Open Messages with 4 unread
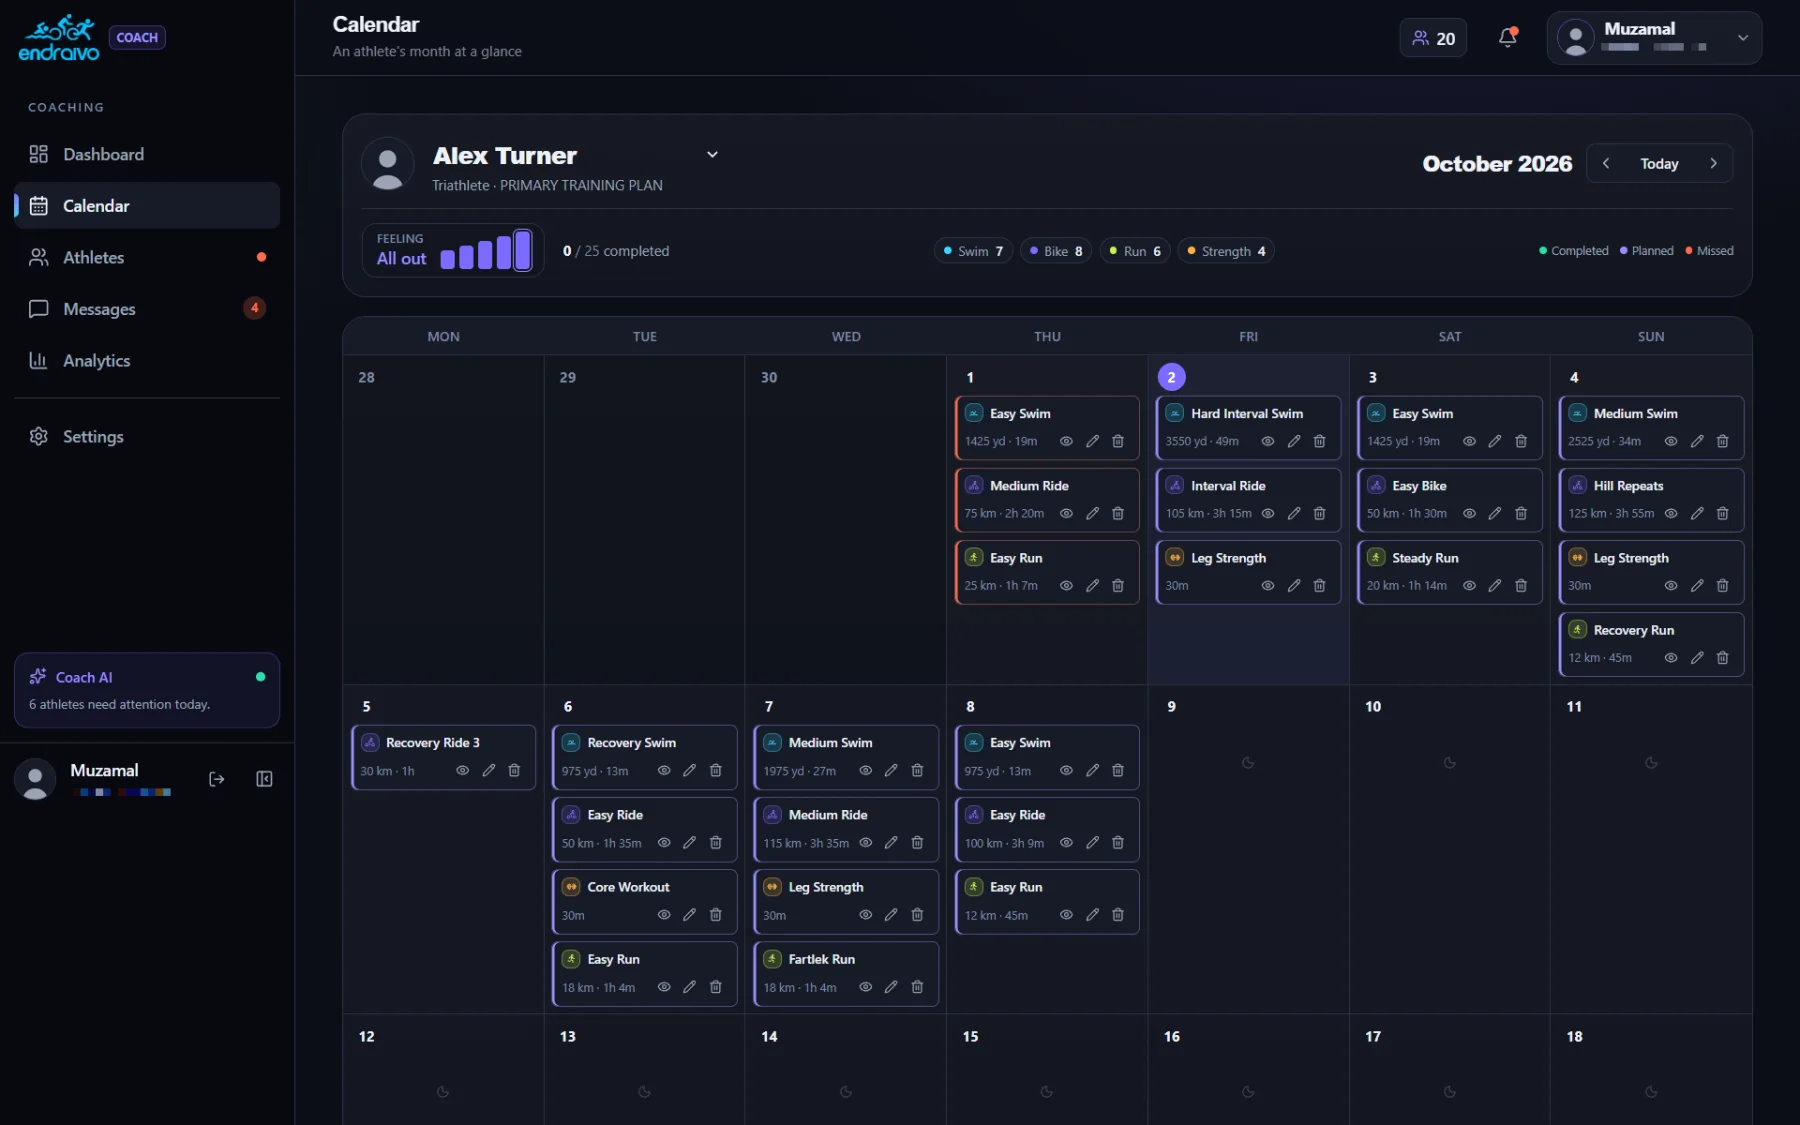Image resolution: width=1800 pixels, height=1125 pixels. pos(147,309)
